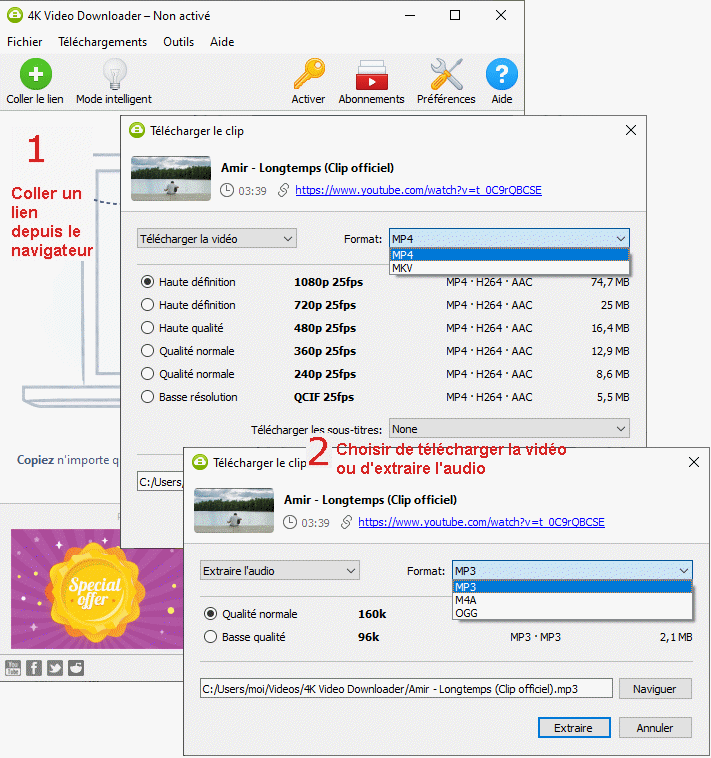Select Qualité normale 240p 25fps
Screen dimensions: 711x758
click(147, 374)
